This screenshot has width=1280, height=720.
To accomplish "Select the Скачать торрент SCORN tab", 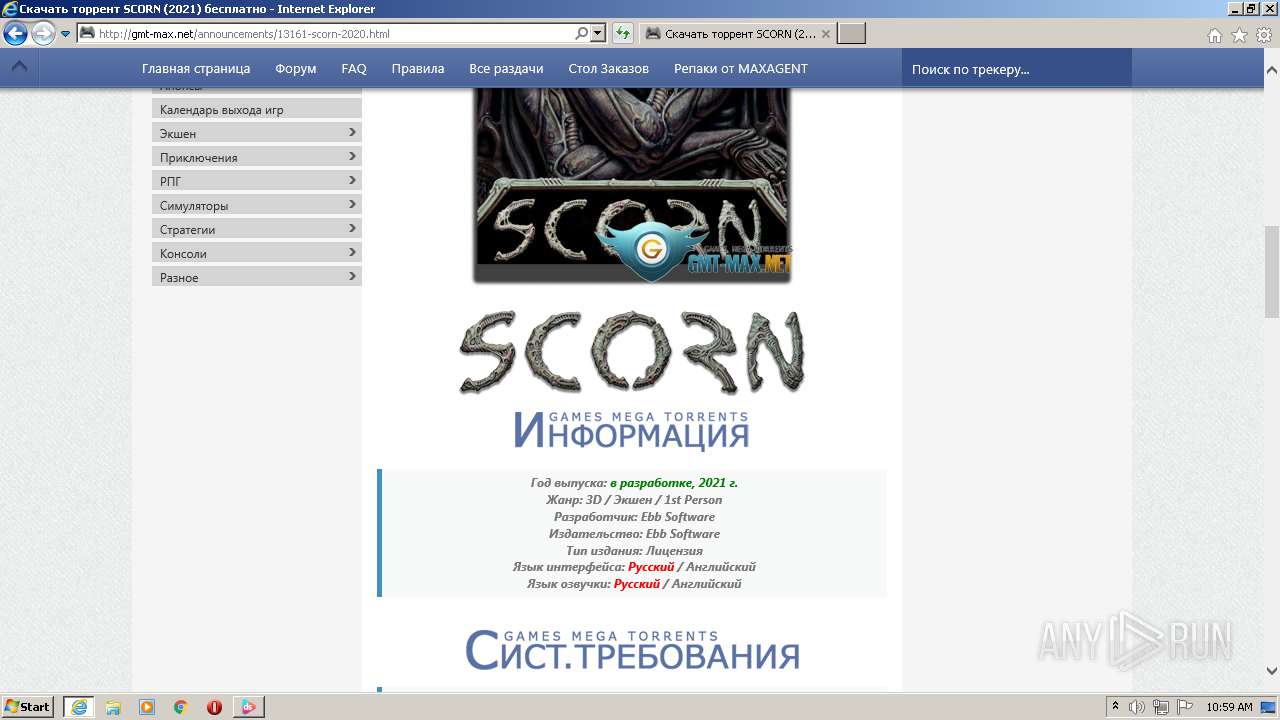I will tap(736, 34).
